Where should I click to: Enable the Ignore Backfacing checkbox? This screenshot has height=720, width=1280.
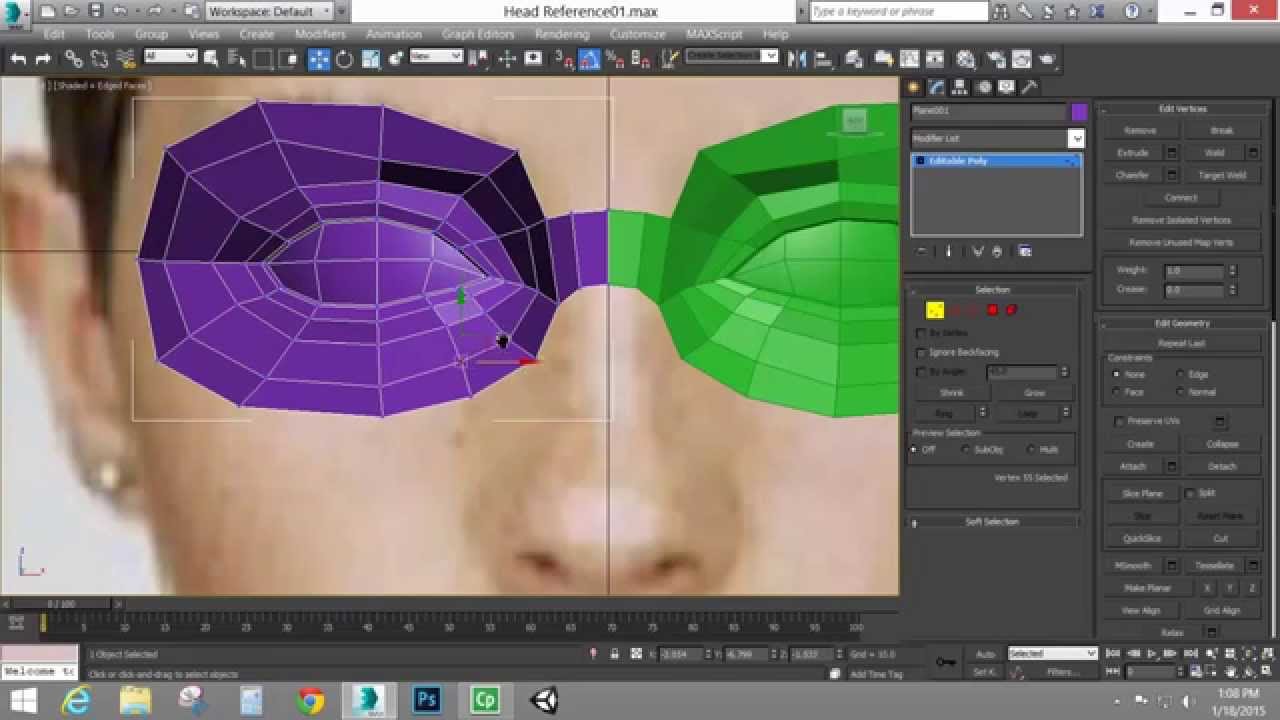pyautogui.click(x=921, y=352)
